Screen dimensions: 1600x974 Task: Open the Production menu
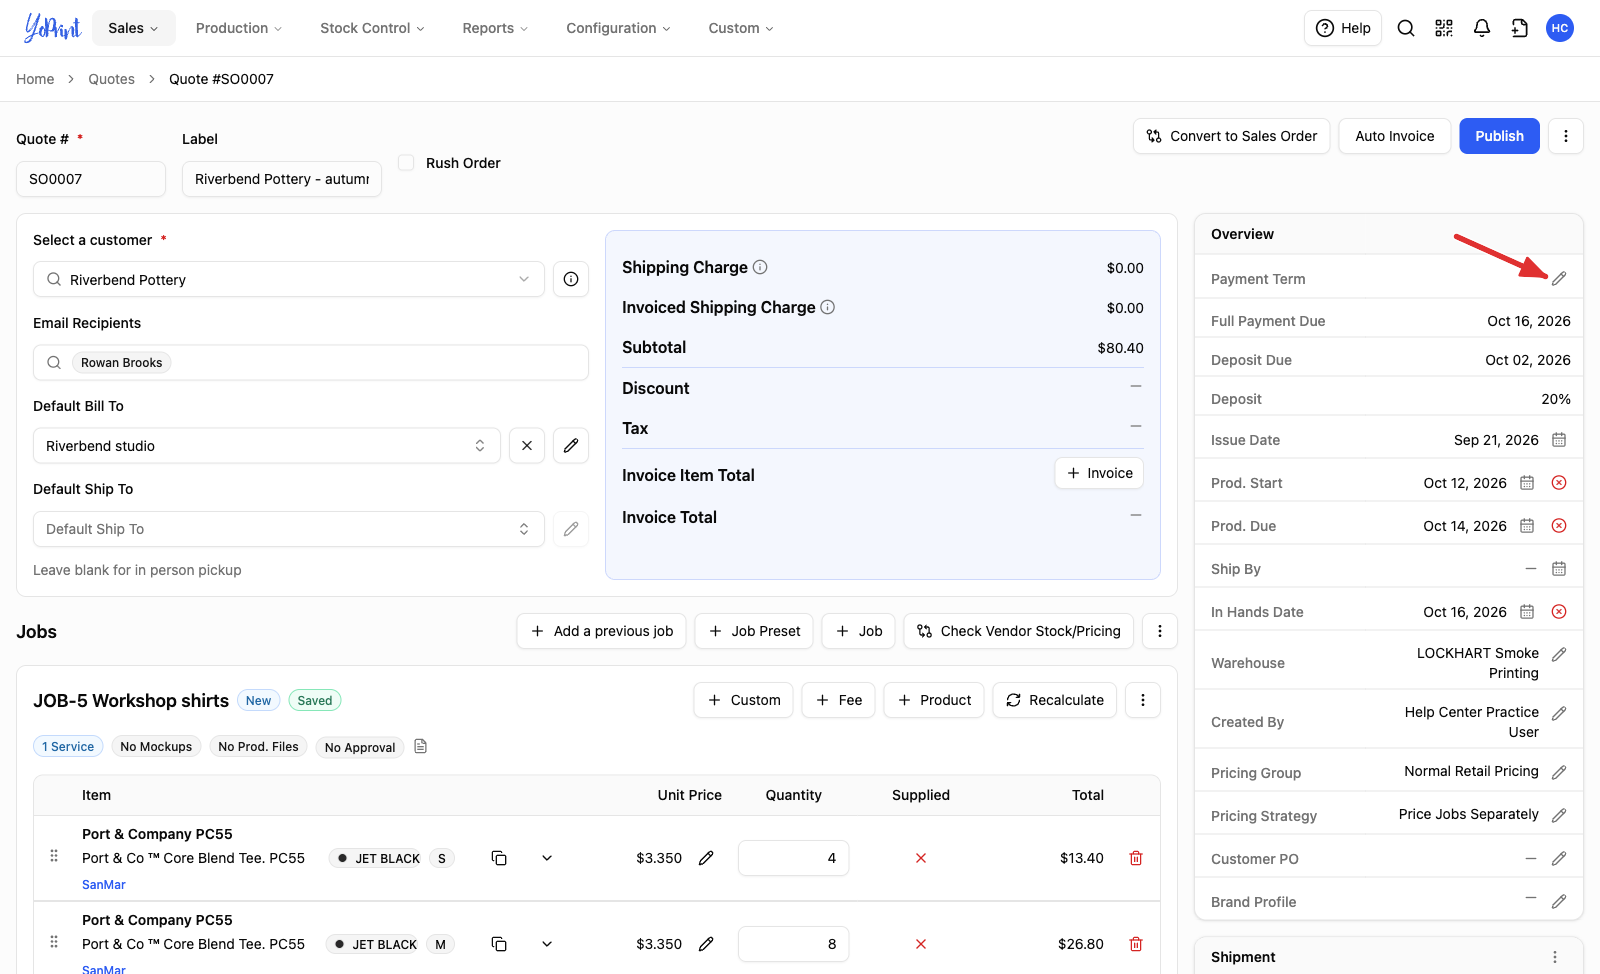[x=239, y=28]
